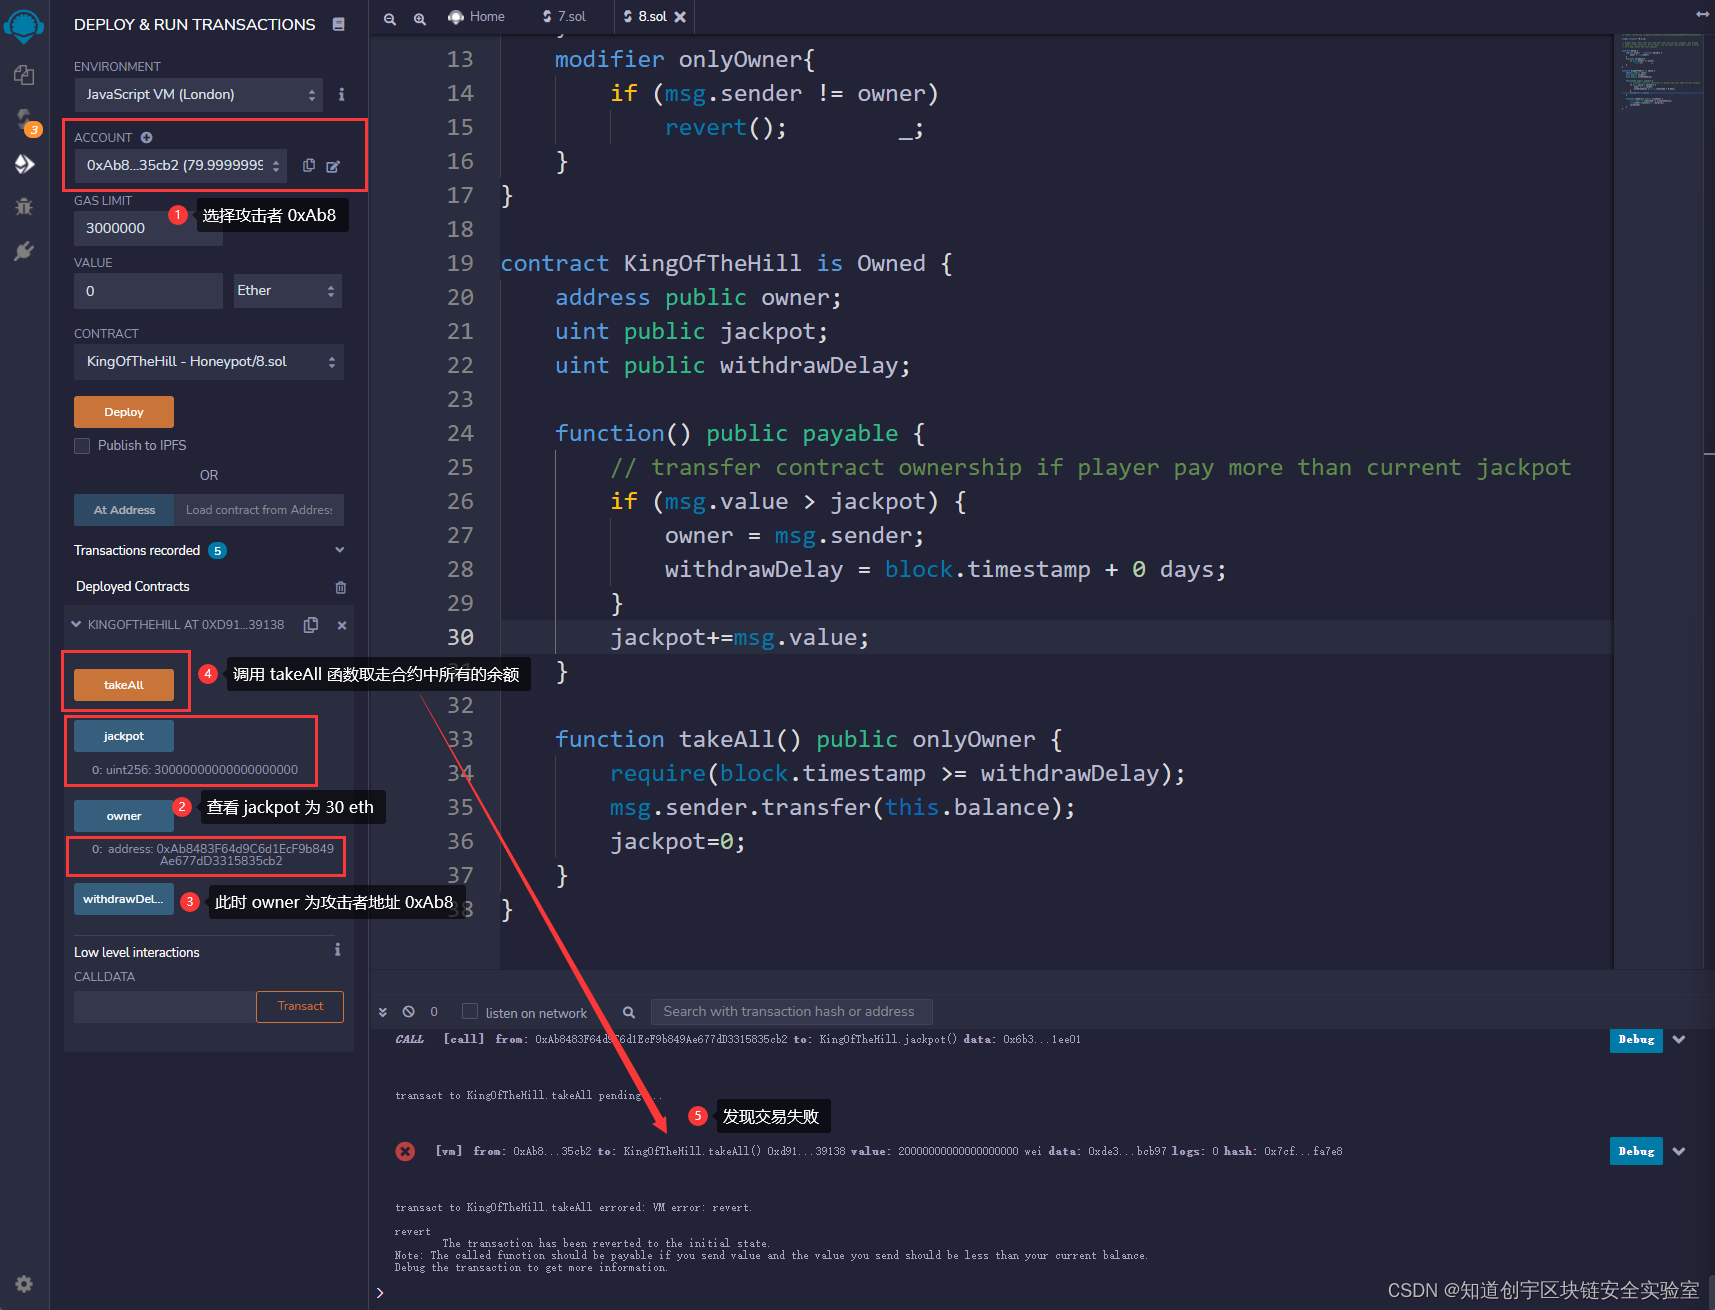Toggle listen on network checkbox
Image resolution: width=1715 pixels, height=1310 pixels.
470,1012
